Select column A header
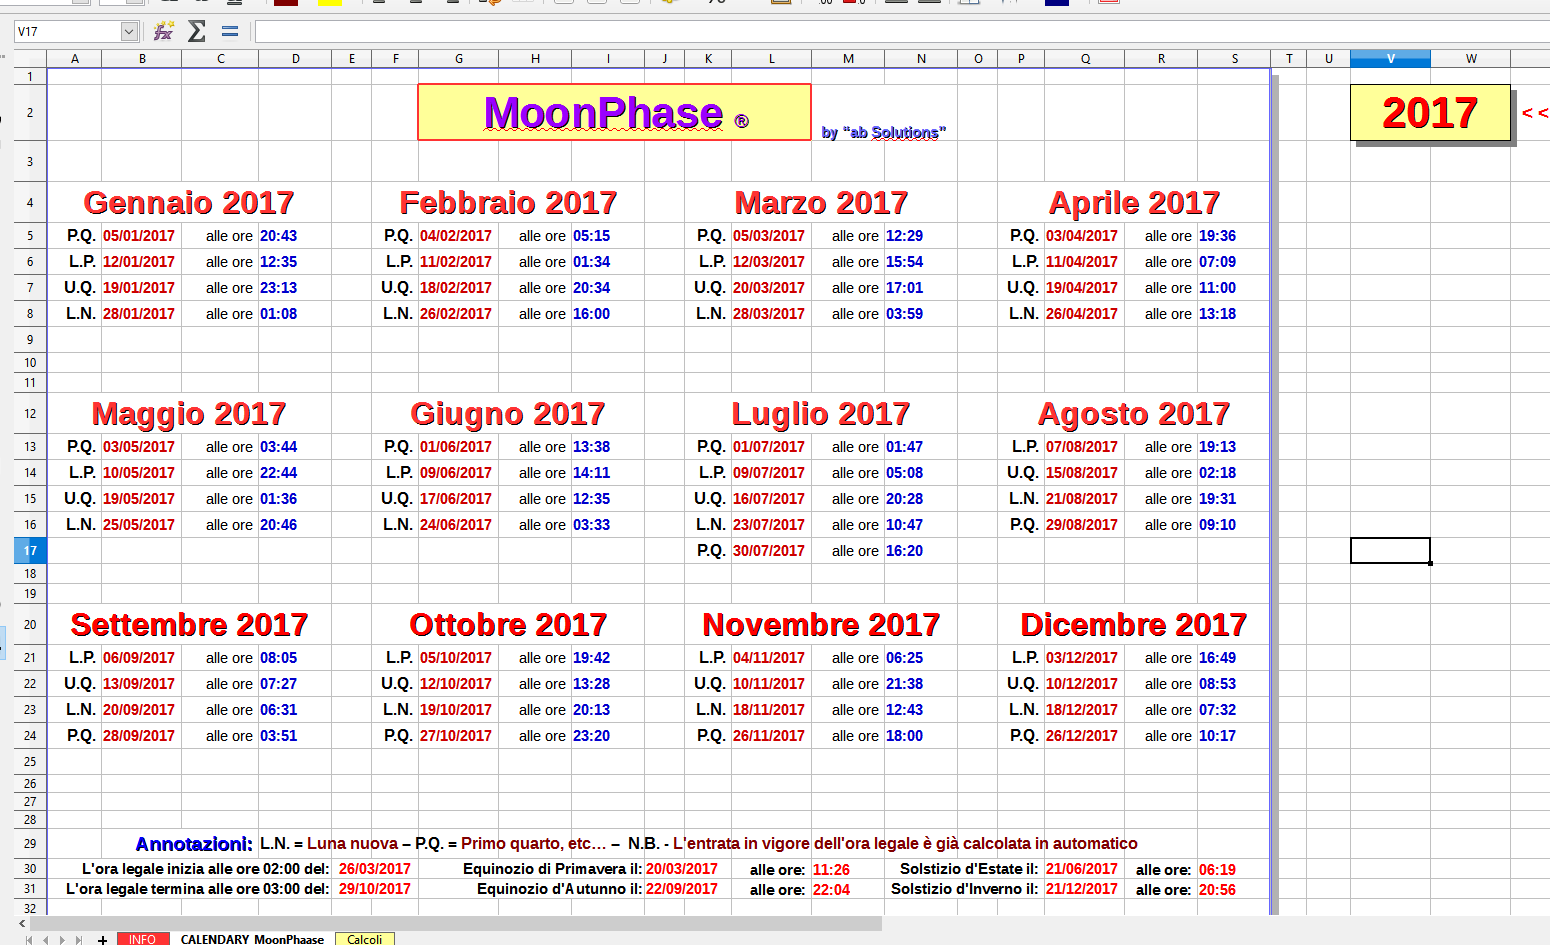The width and height of the screenshot is (1550, 945). 75,59
